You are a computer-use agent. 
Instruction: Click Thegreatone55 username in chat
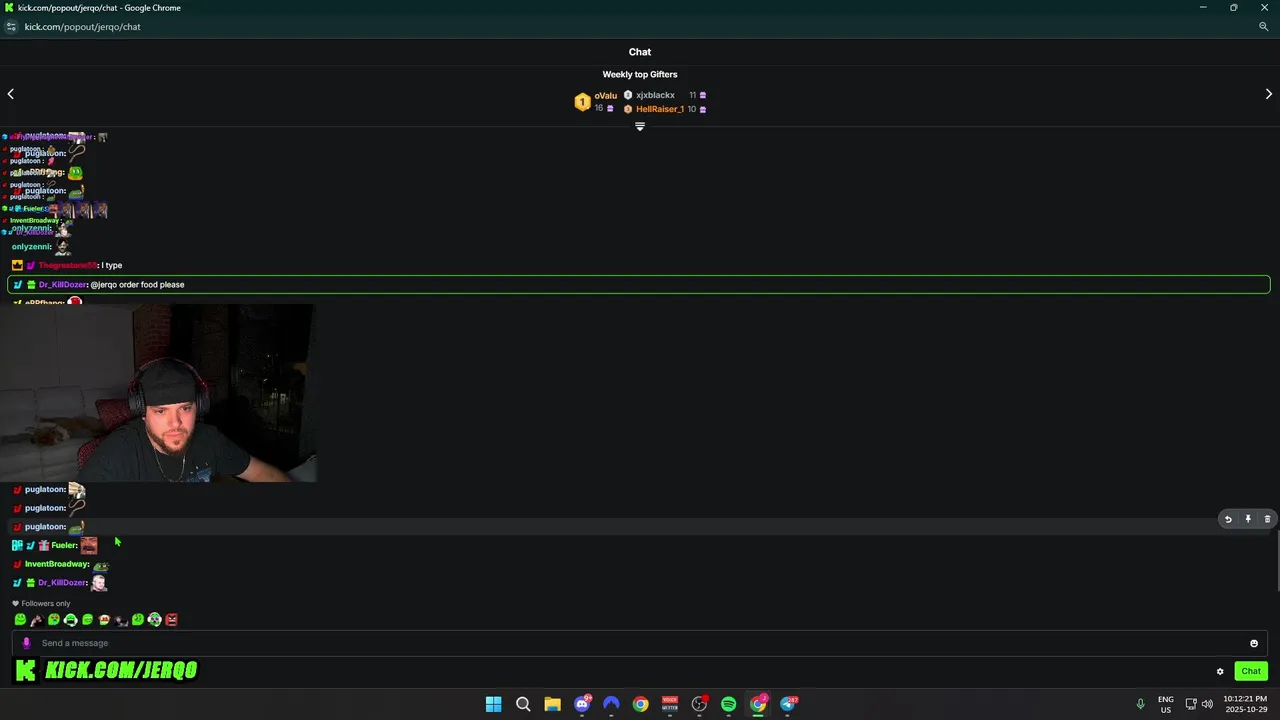pos(68,265)
